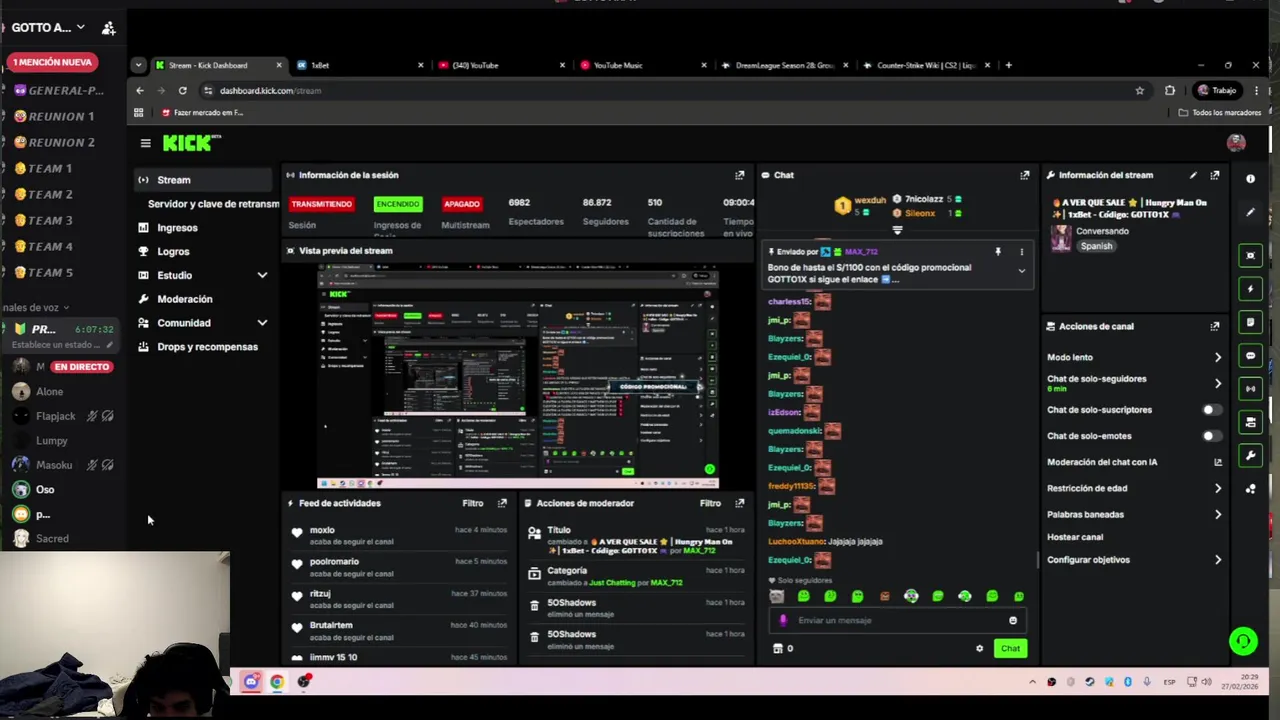Click the stream preview thumbnail
Viewport: 1280px width, 720px height.
517,376
